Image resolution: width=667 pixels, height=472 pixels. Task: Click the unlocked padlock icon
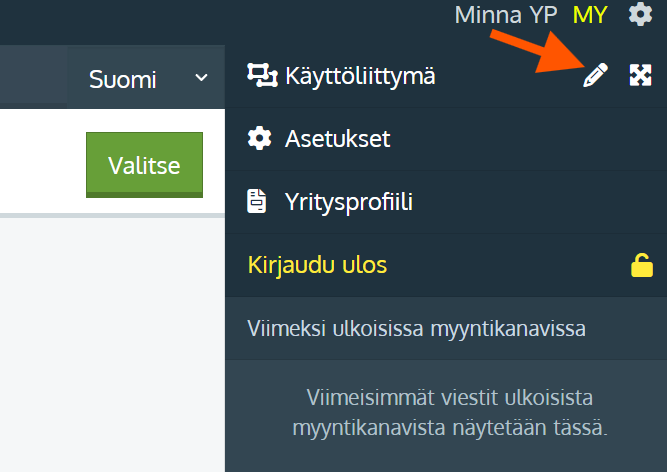[x=640, y=265]
